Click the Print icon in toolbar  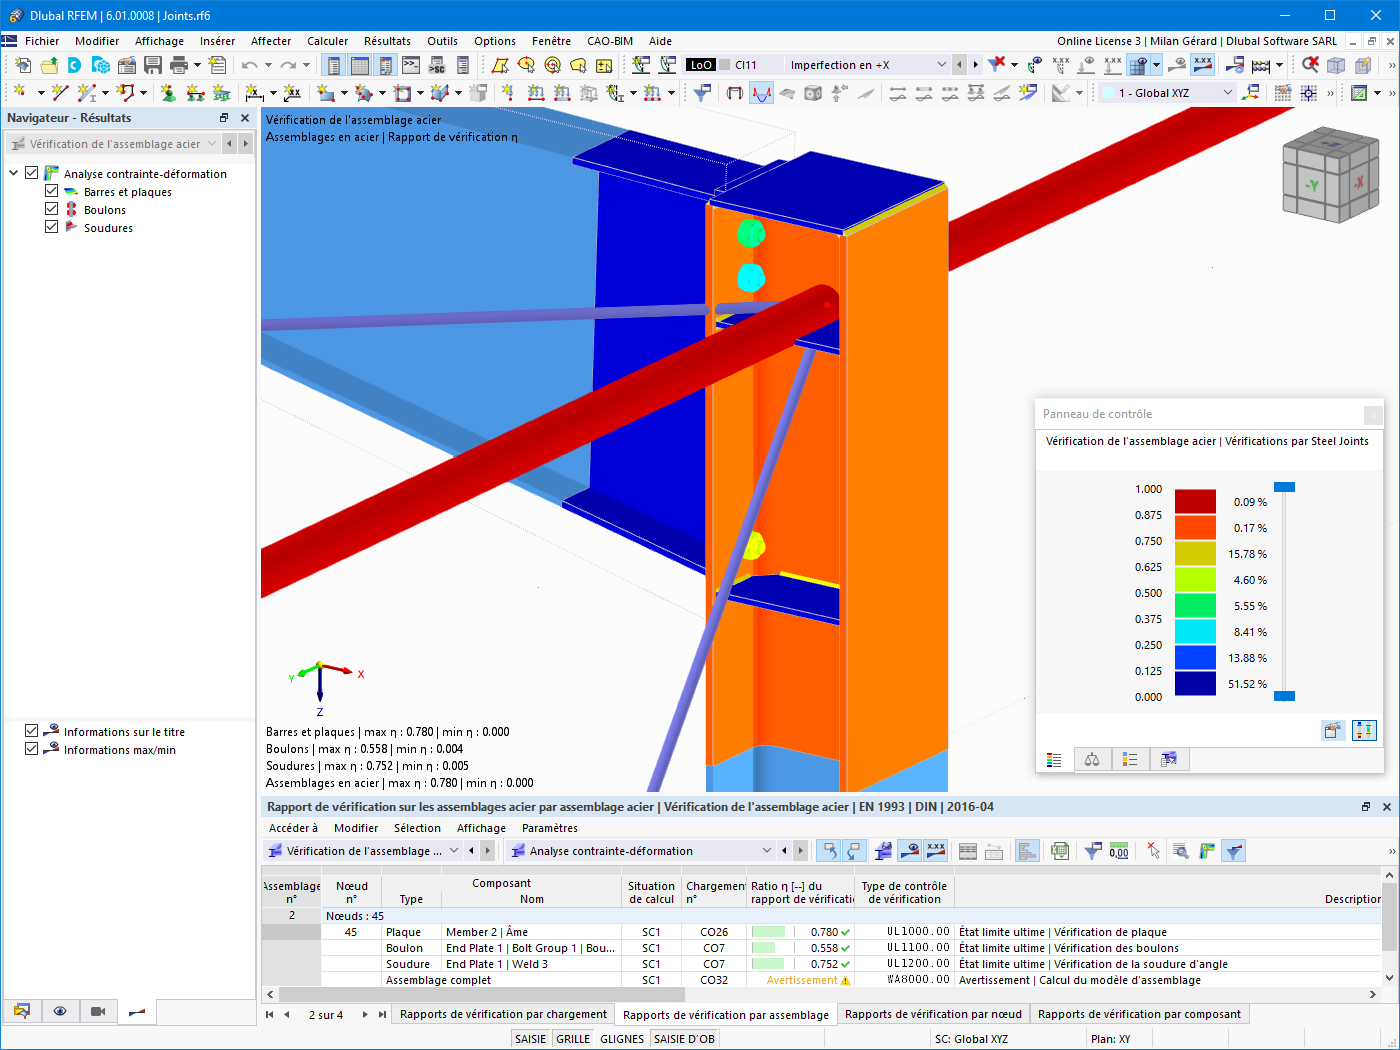[x=179, y=65]
